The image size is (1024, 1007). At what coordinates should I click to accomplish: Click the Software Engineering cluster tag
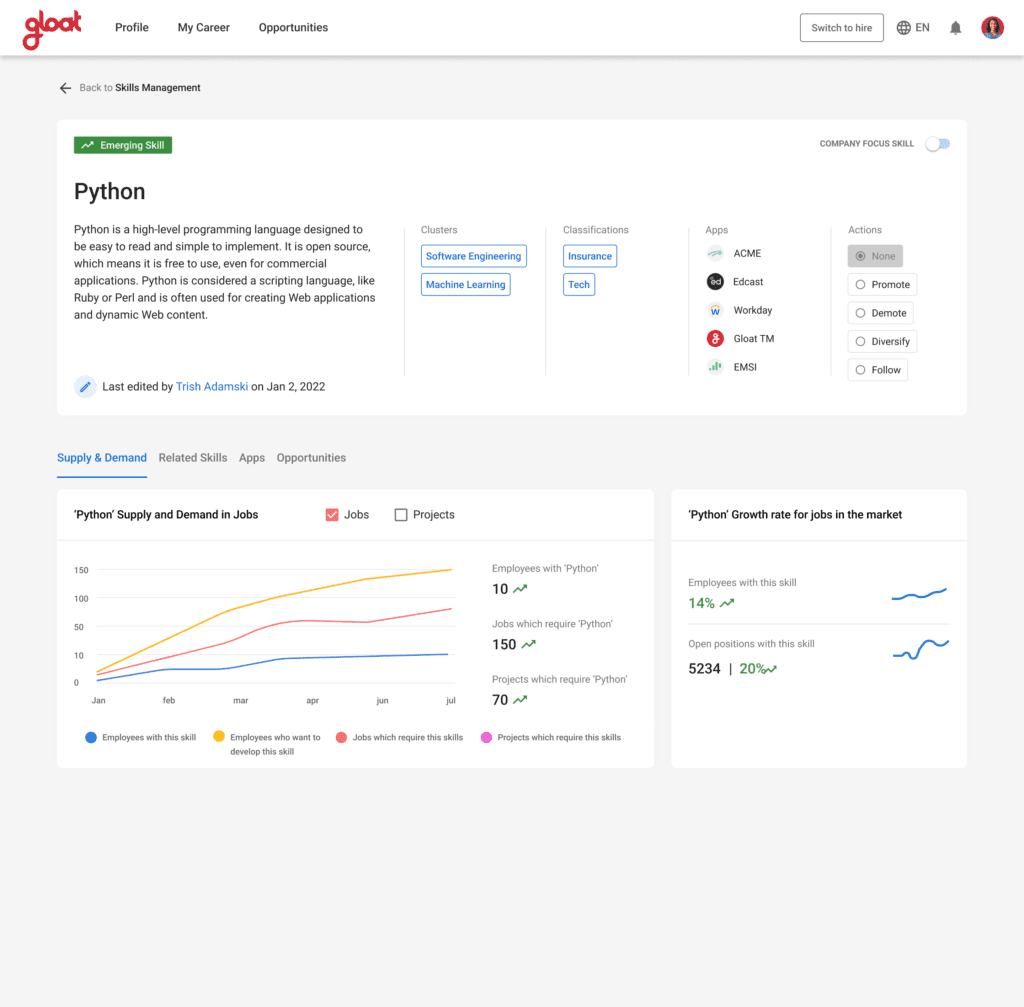(x=473, y=256)
